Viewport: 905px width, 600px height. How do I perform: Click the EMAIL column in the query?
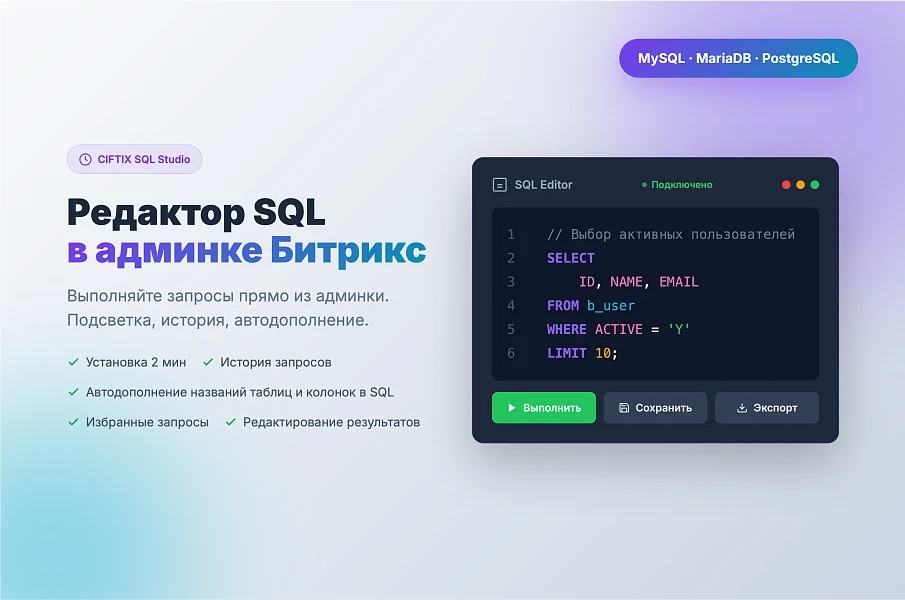coord(679,282)
